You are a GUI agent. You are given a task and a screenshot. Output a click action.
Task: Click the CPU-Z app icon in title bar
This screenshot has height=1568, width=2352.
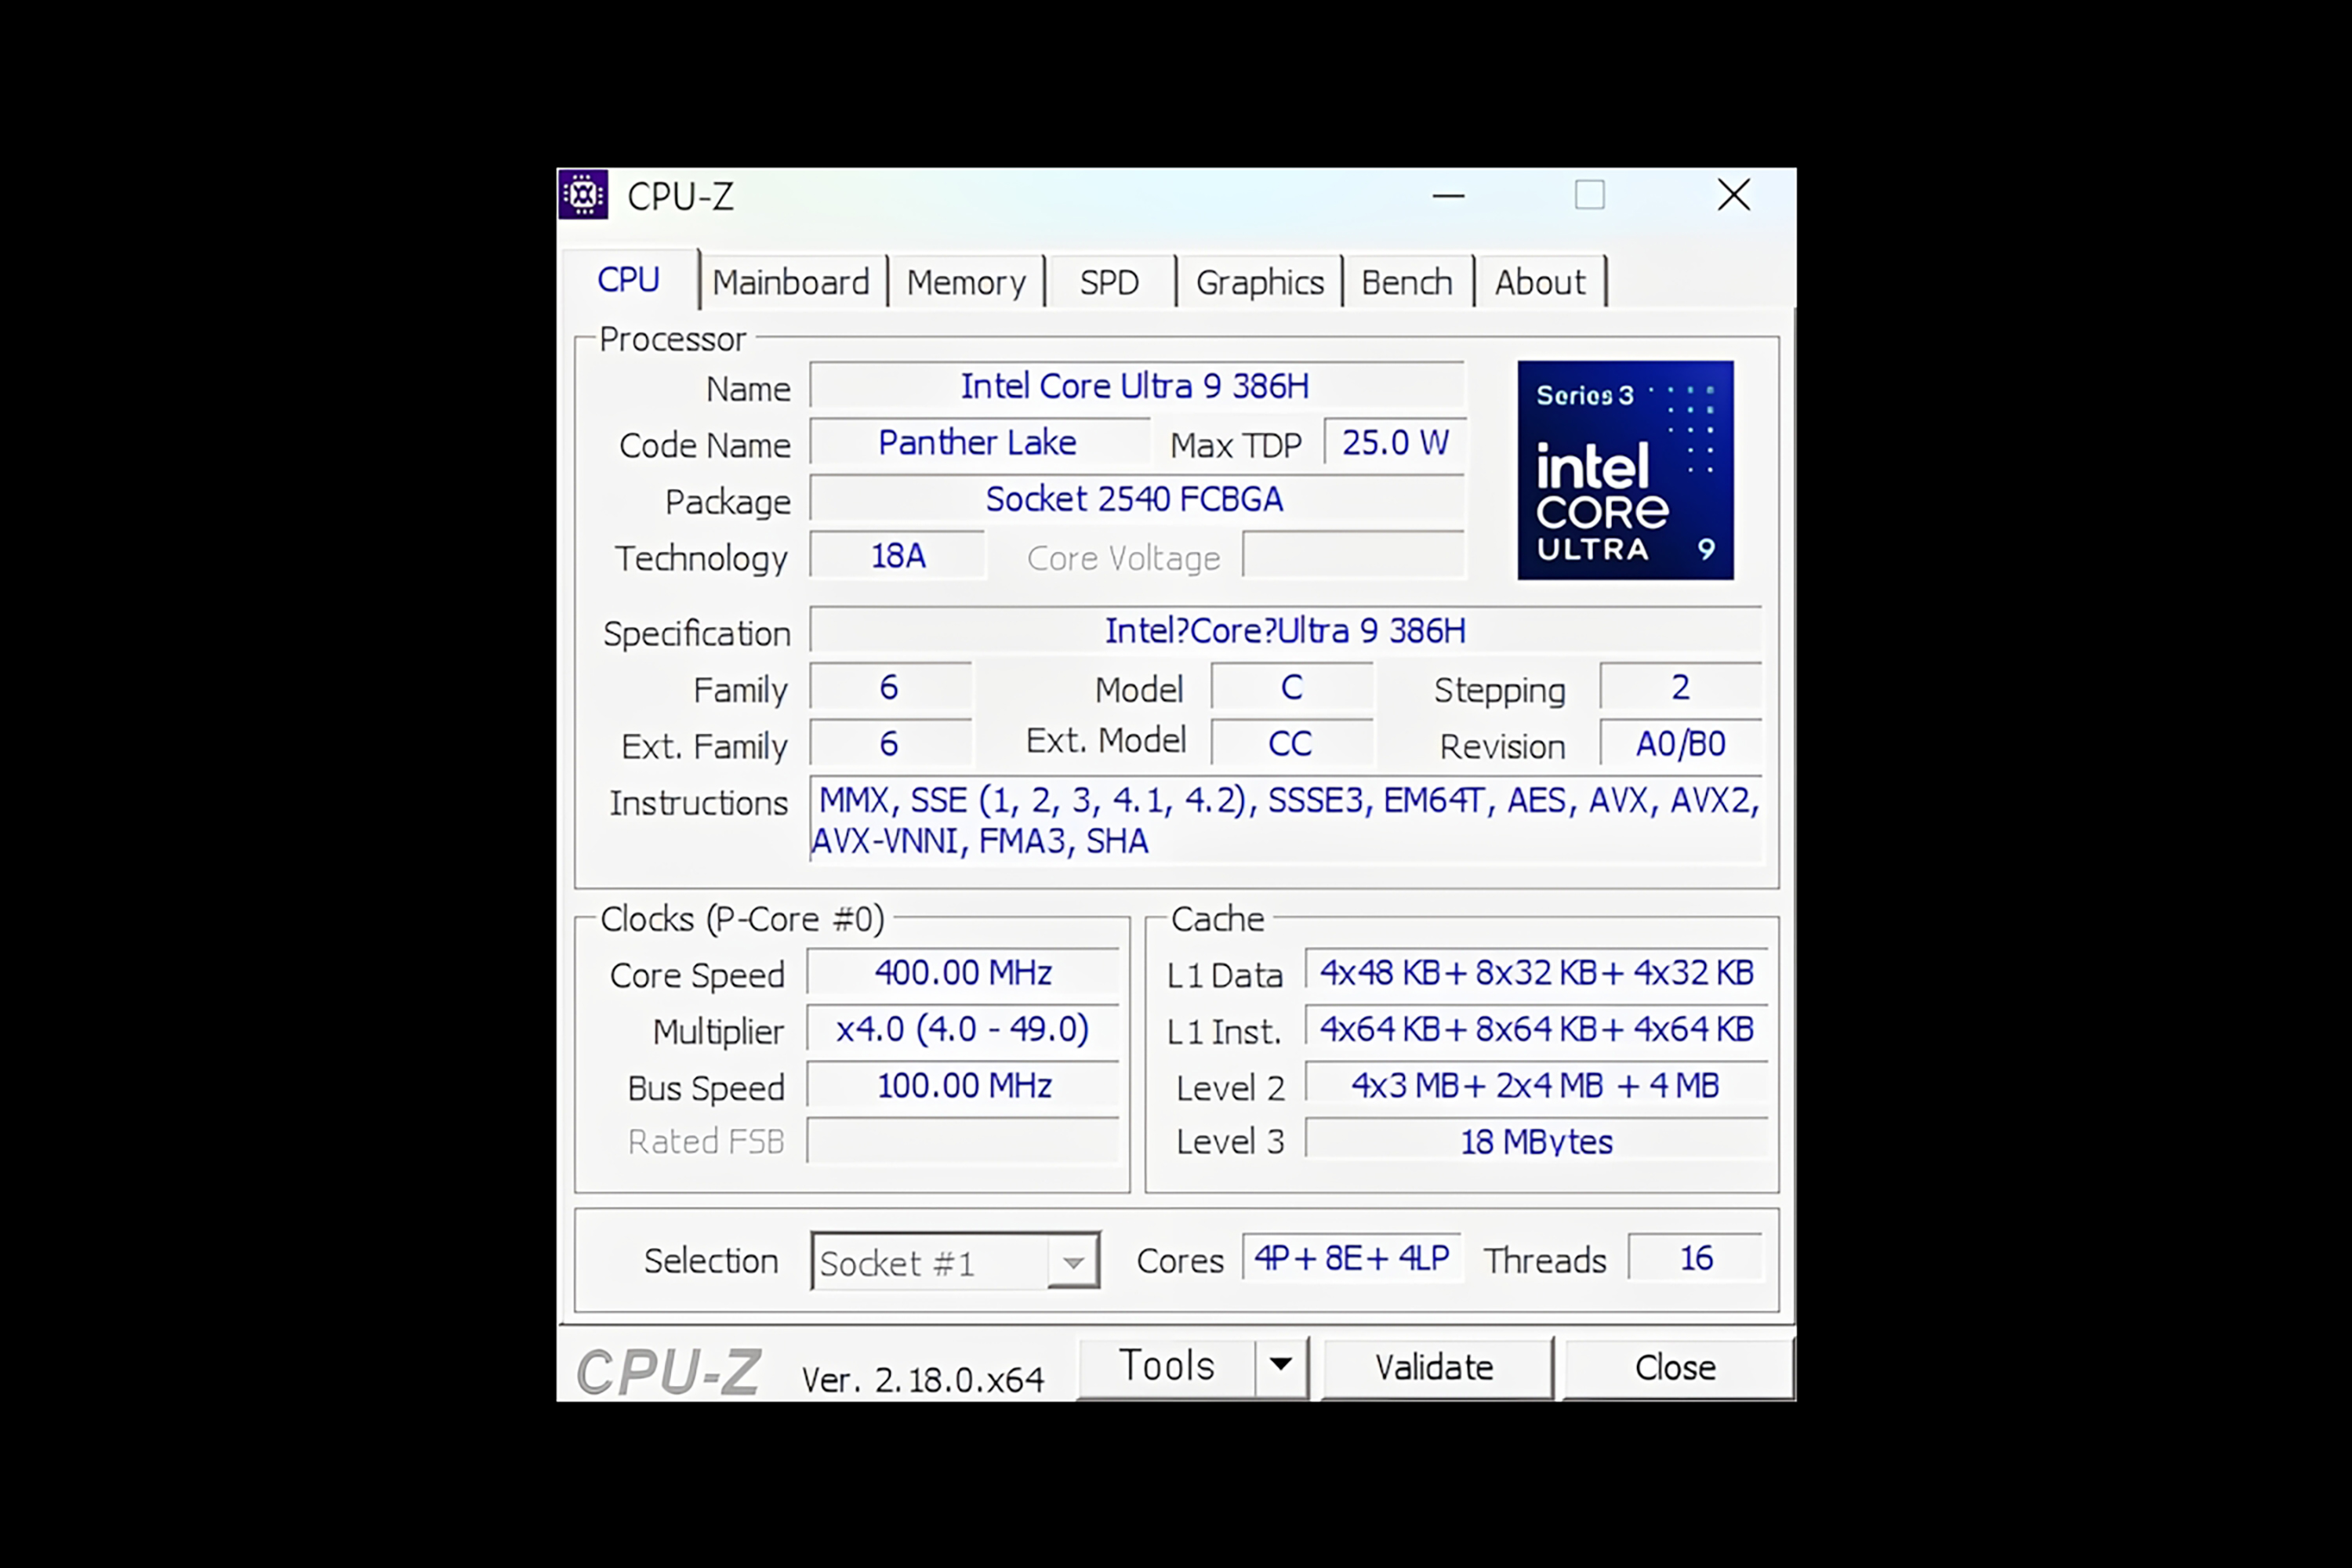pos(583,195)
